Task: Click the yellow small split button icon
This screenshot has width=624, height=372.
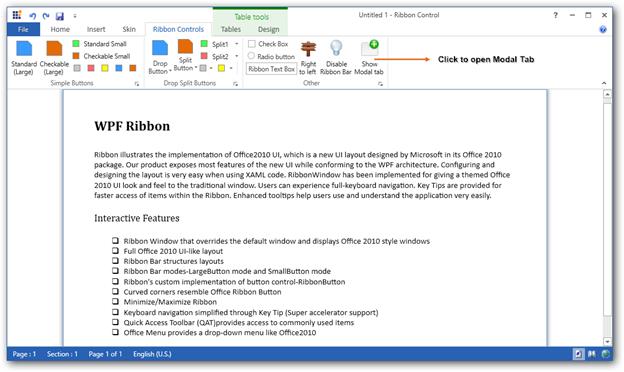Action: pos(221,68)
